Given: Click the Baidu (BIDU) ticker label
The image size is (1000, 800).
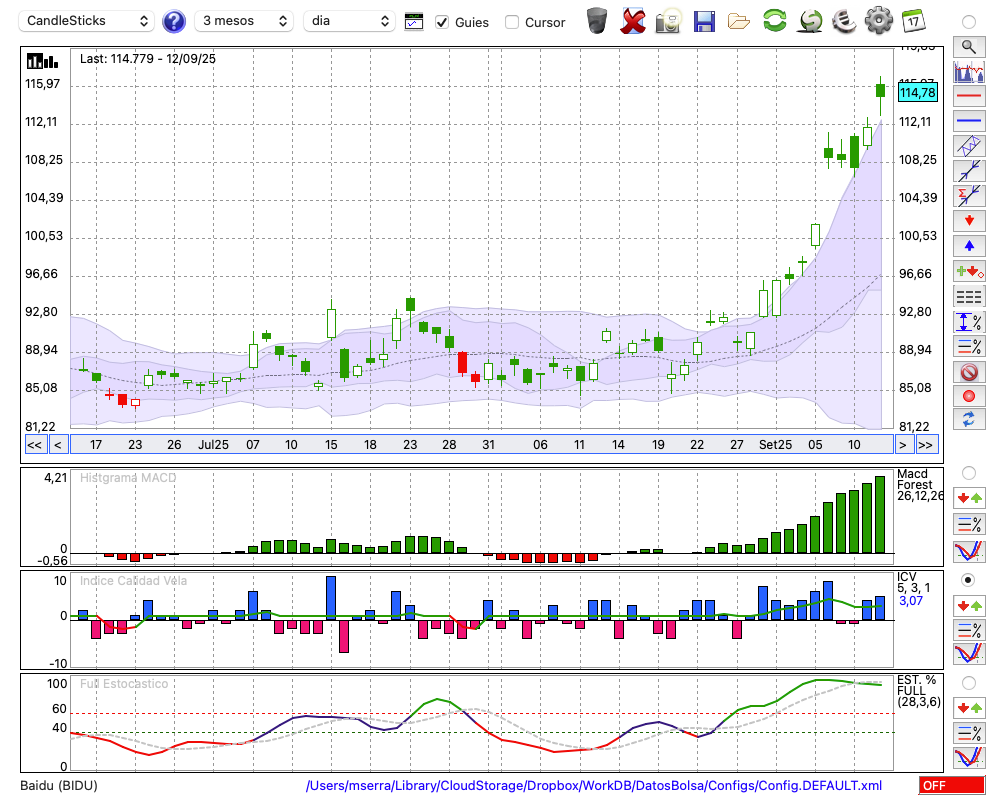Looking at the screenshot, I should click(59, 785).
